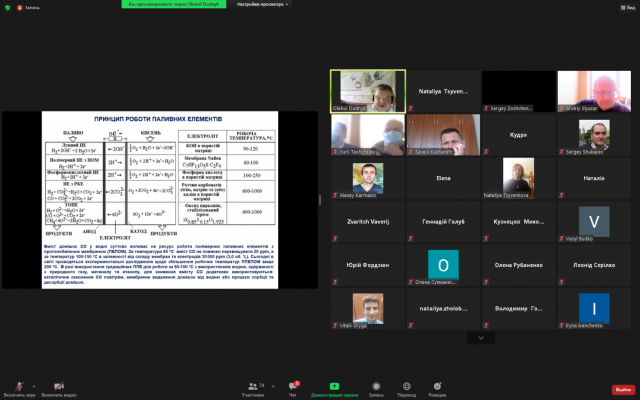
Task: Select the nataliya.zholob tile
Action: point(443,309)
